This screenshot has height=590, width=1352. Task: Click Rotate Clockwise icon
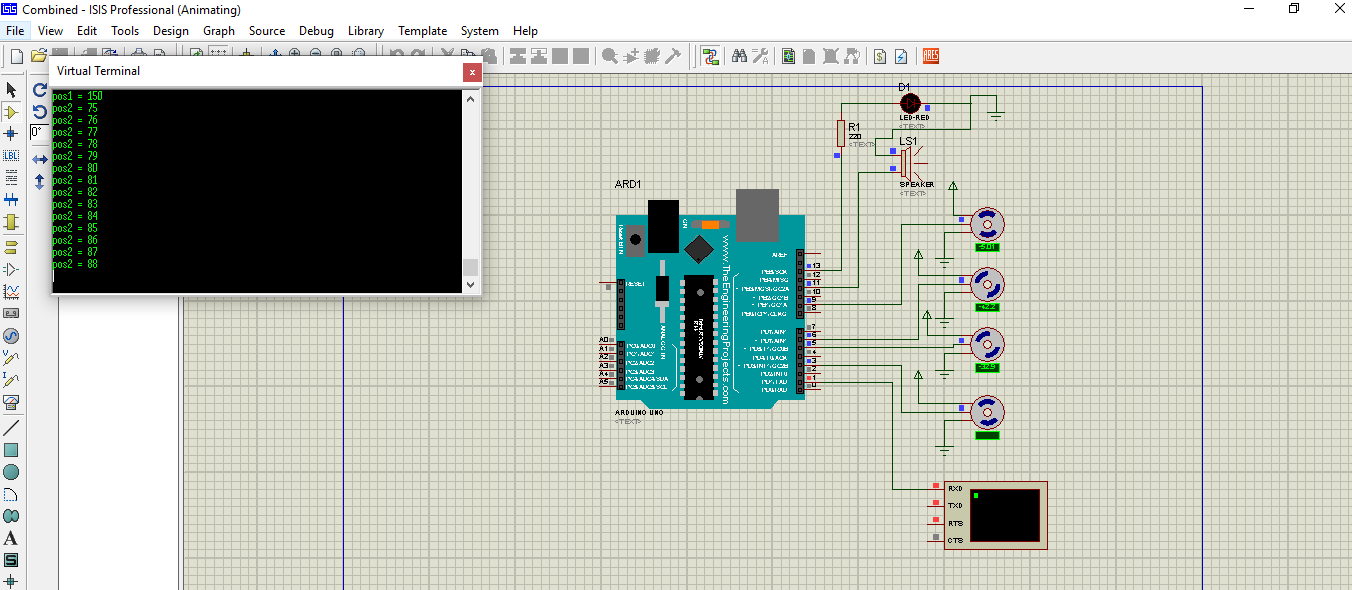pos(39,90)
